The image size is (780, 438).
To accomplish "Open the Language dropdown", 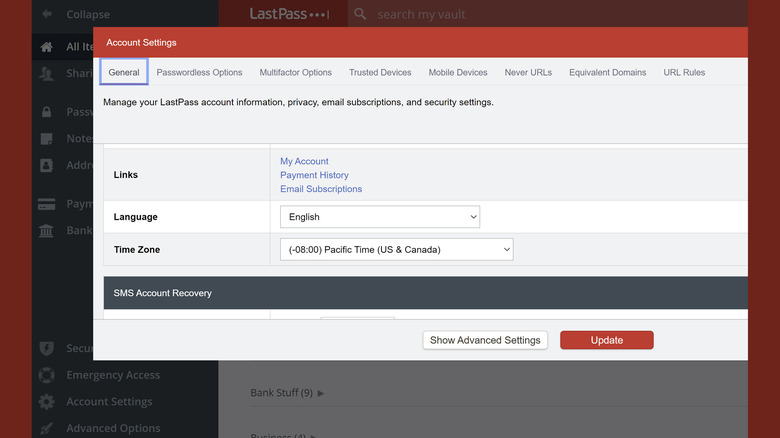I will [x=379, y=217].
